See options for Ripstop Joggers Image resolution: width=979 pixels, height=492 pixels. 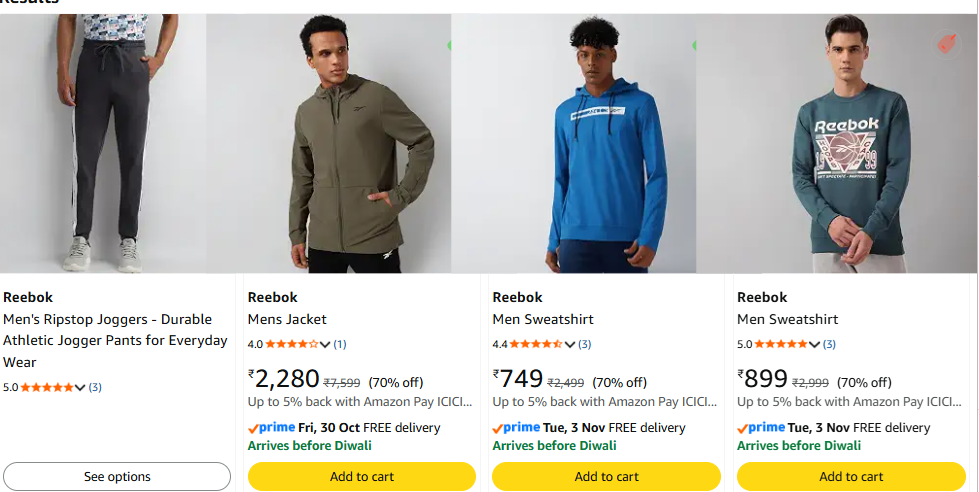pos(117,476)
